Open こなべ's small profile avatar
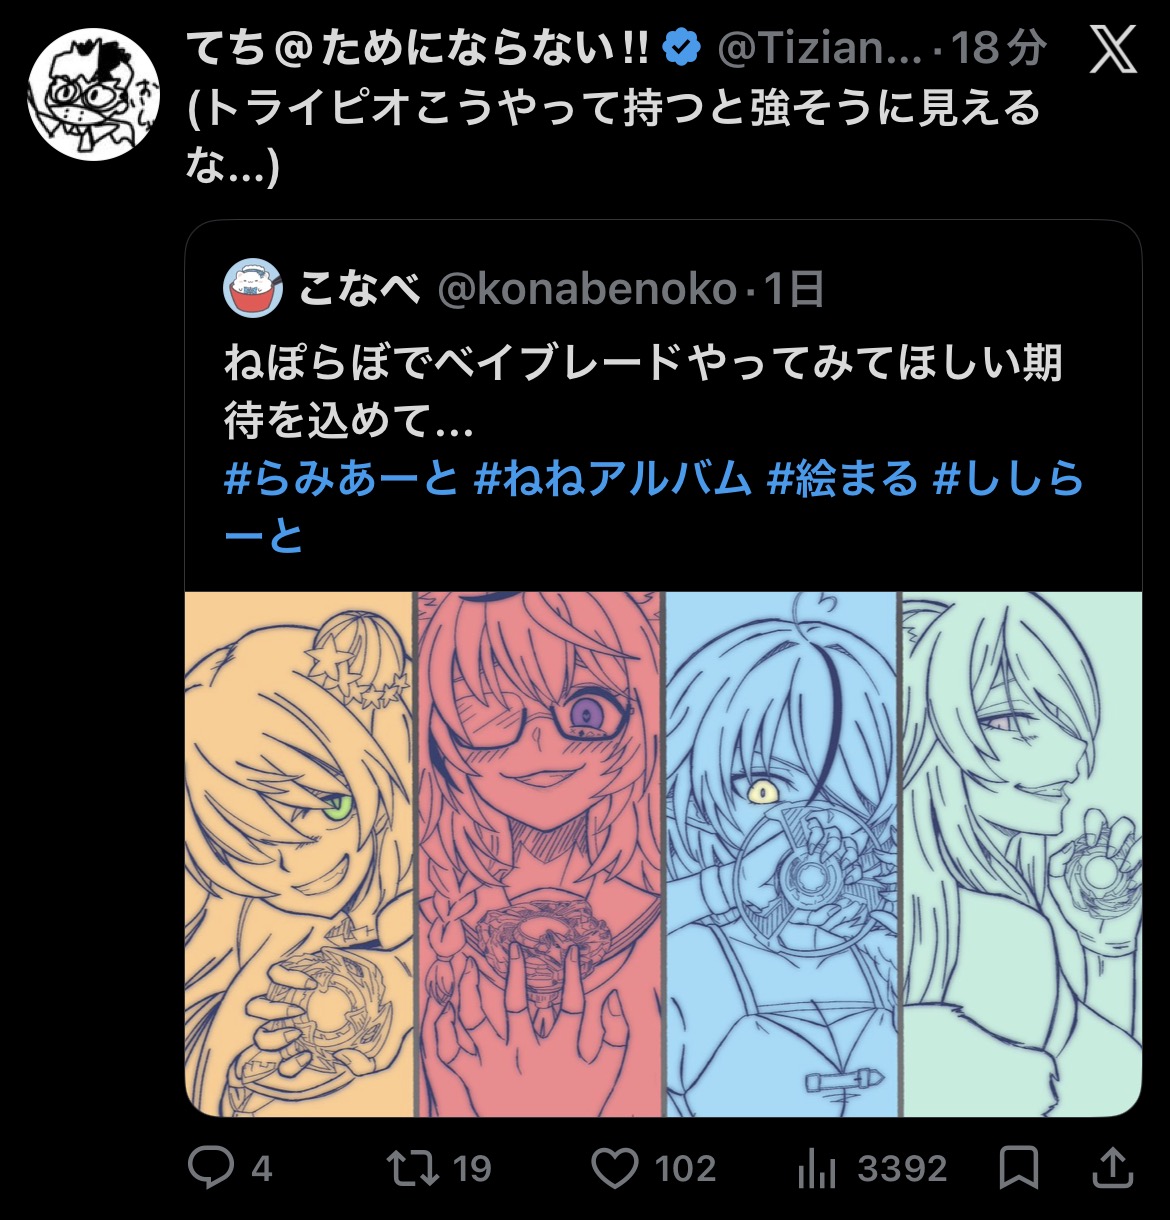Viewport: 1170px width, 1220px height. tap(253, 289)
